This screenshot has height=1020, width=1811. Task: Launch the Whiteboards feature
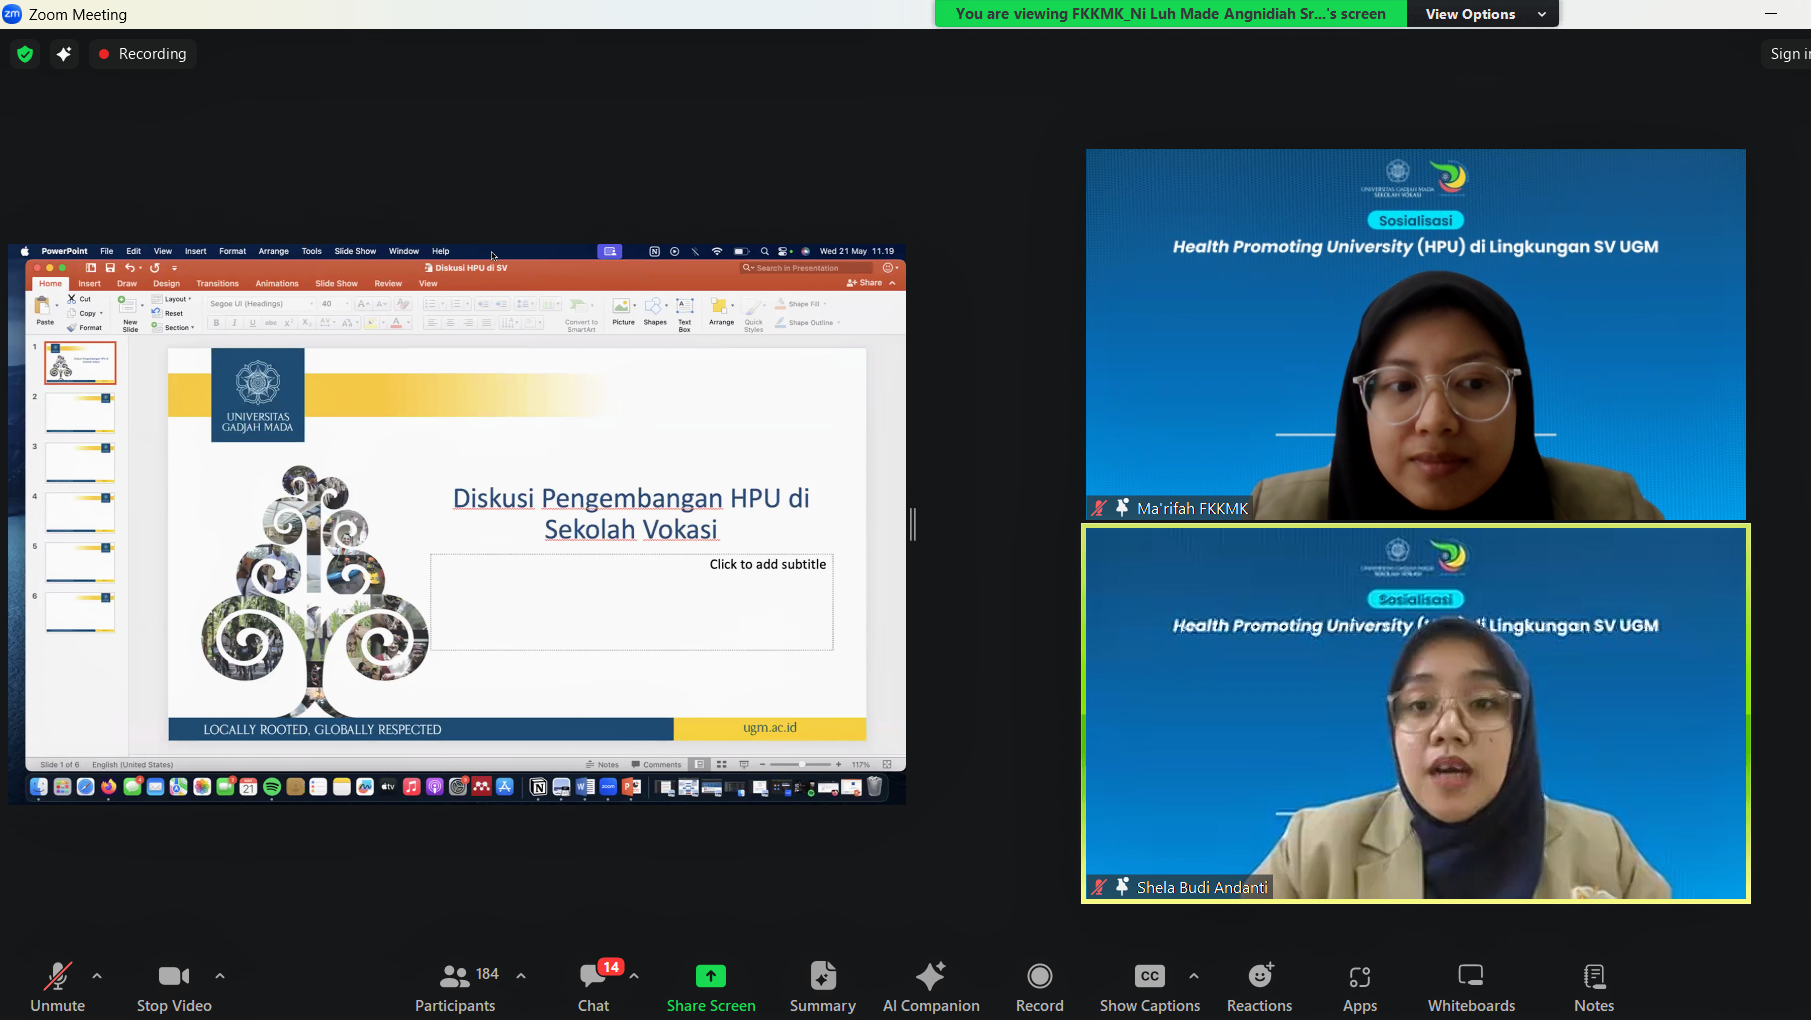point(1470,985)
